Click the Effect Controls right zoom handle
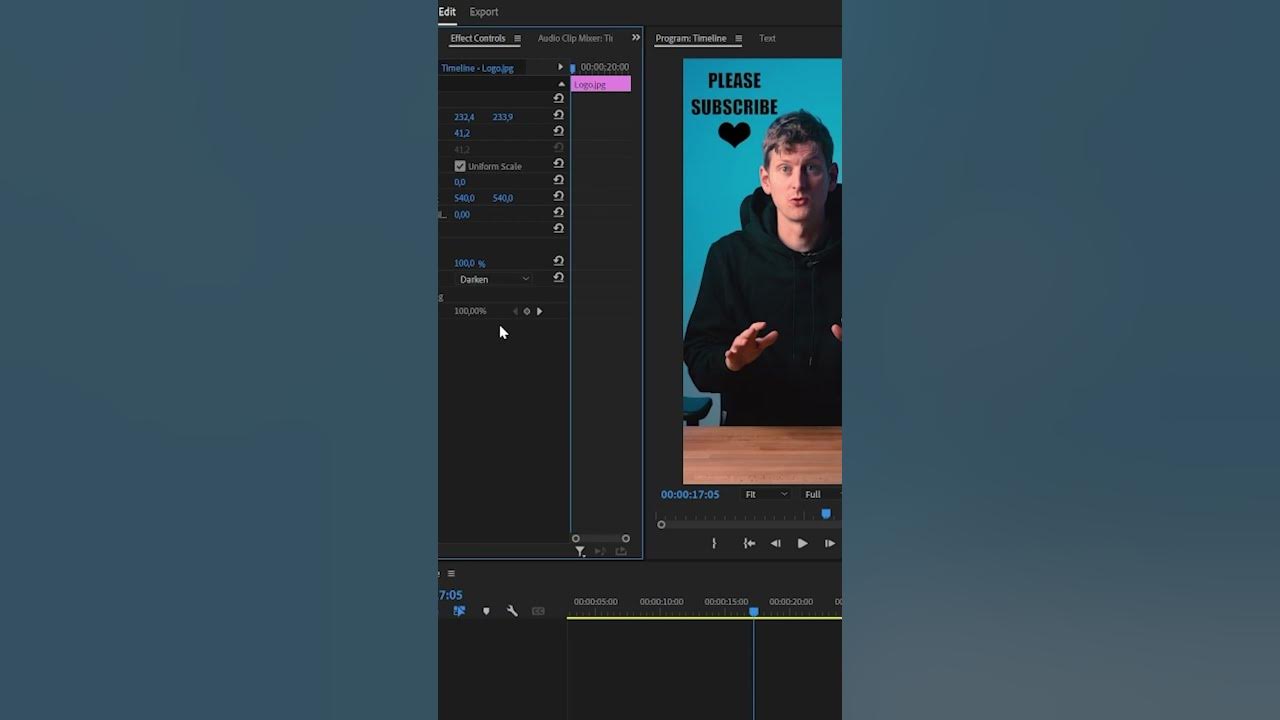The image size is (1280, 720). click(626, 539)
